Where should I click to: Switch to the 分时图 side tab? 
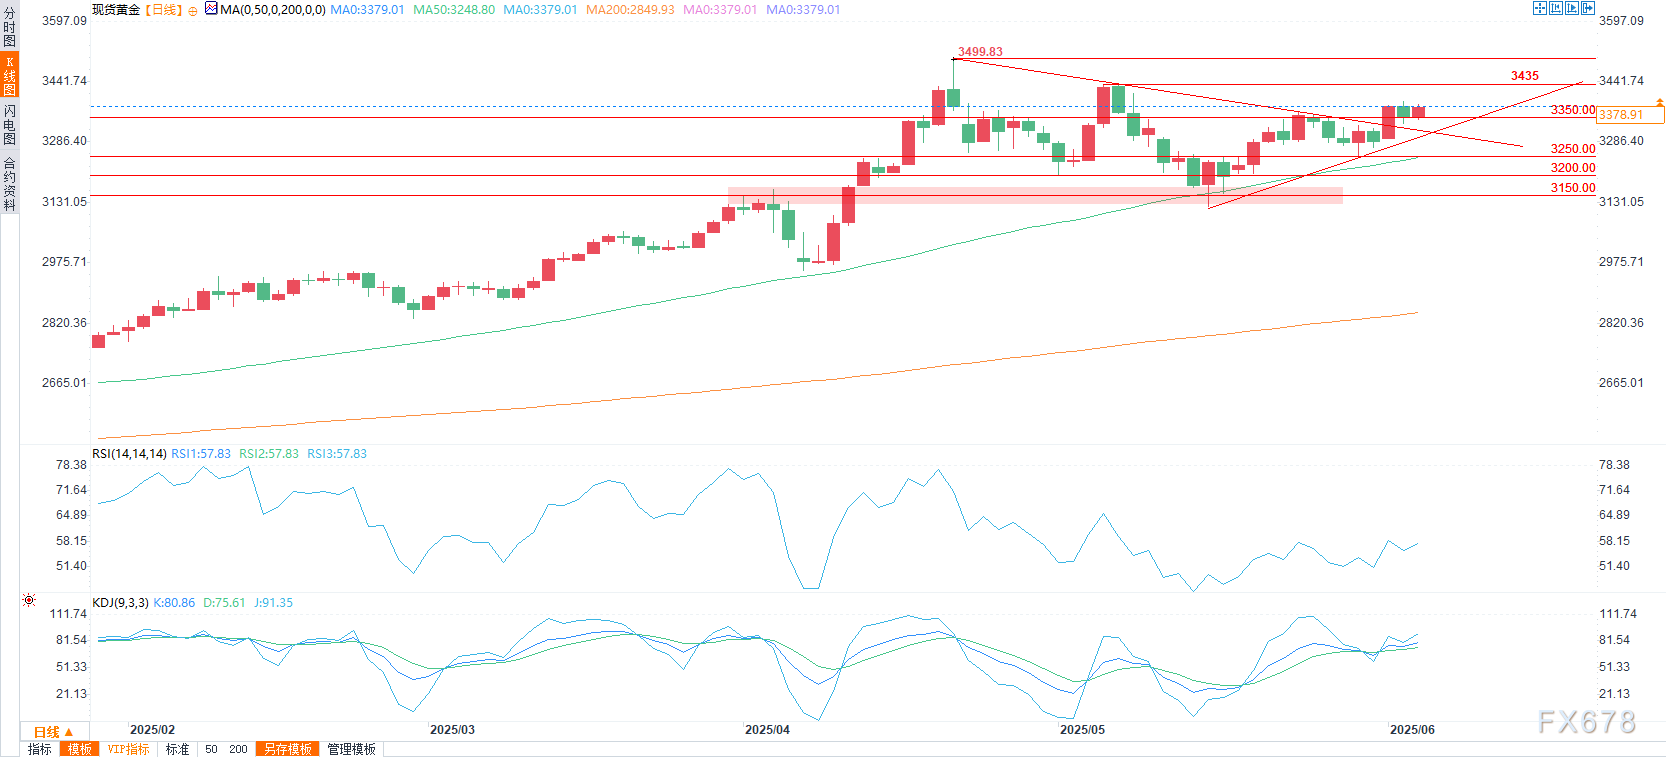click(x=9, y=27)
